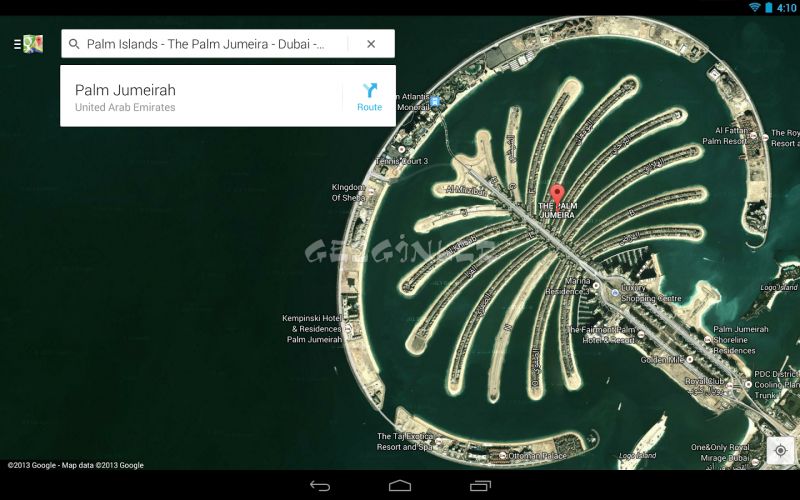The height and width of the screenshot is (500, 800).
Task: Select the Marina Residence 3 marker
Action: 595,286
